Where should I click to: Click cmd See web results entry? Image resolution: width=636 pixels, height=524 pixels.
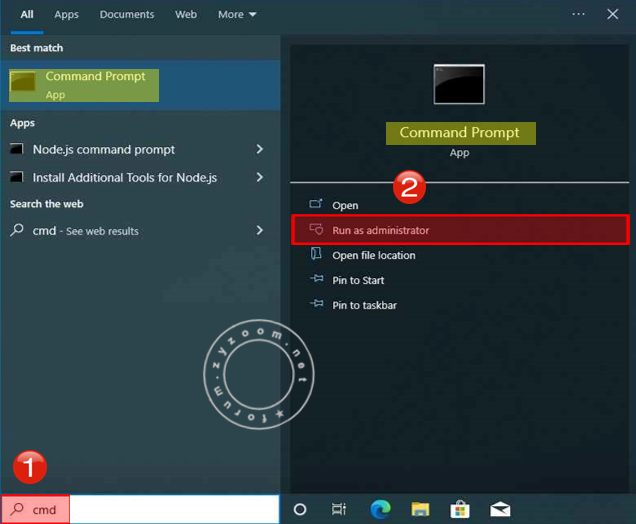(86, 231)
